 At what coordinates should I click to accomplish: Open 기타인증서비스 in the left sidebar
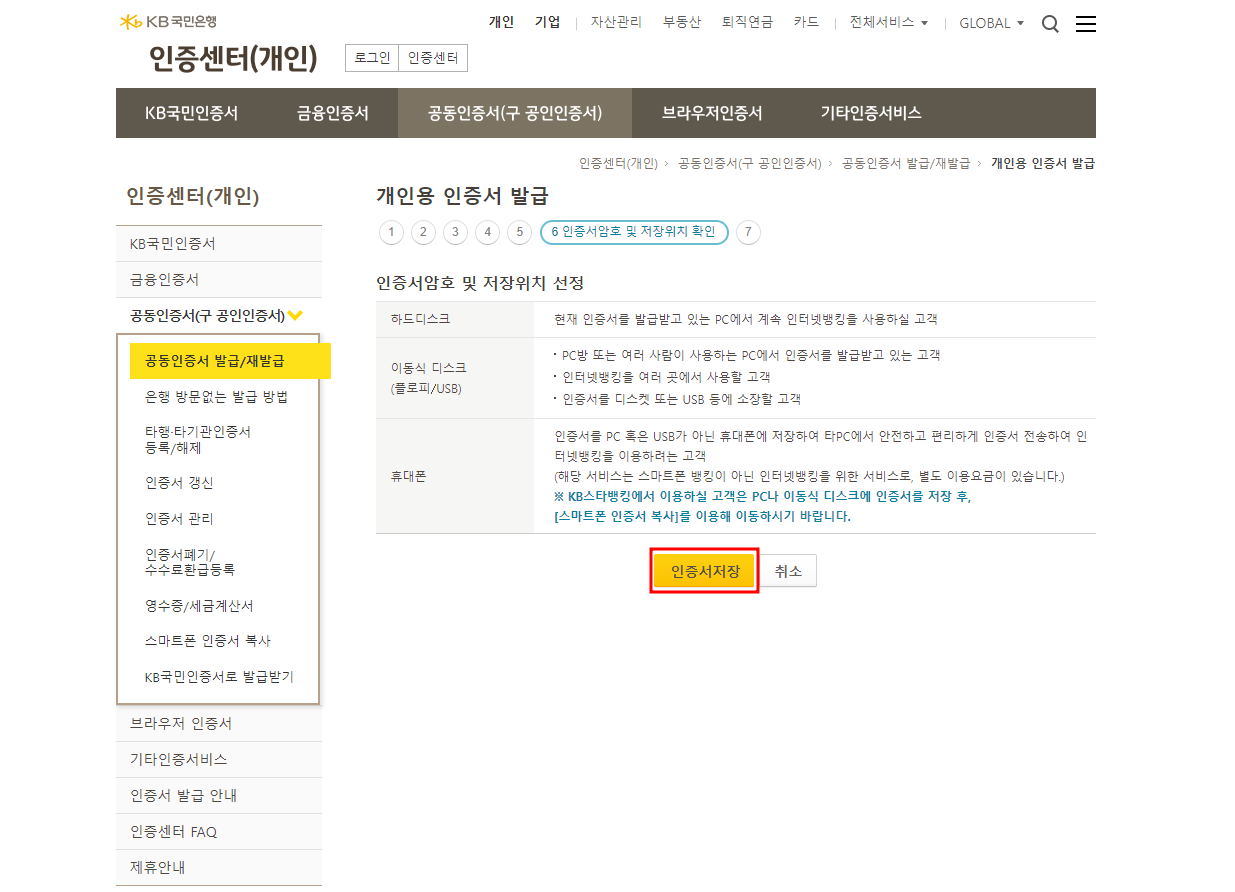tap(219, 760)
